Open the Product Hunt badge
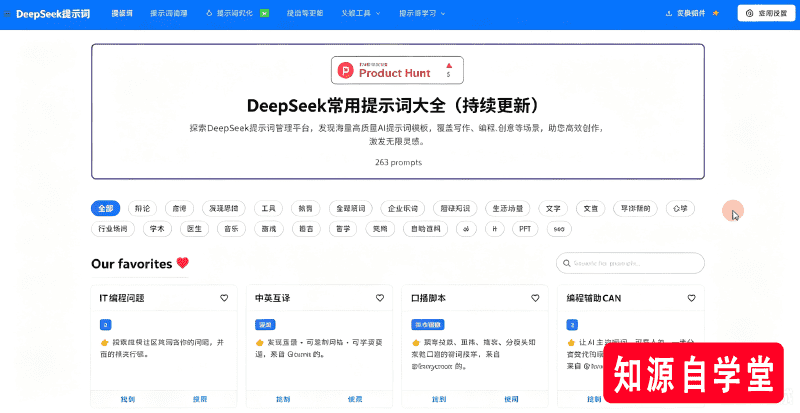This screenshot has height=413, width=800. point(397,70)
